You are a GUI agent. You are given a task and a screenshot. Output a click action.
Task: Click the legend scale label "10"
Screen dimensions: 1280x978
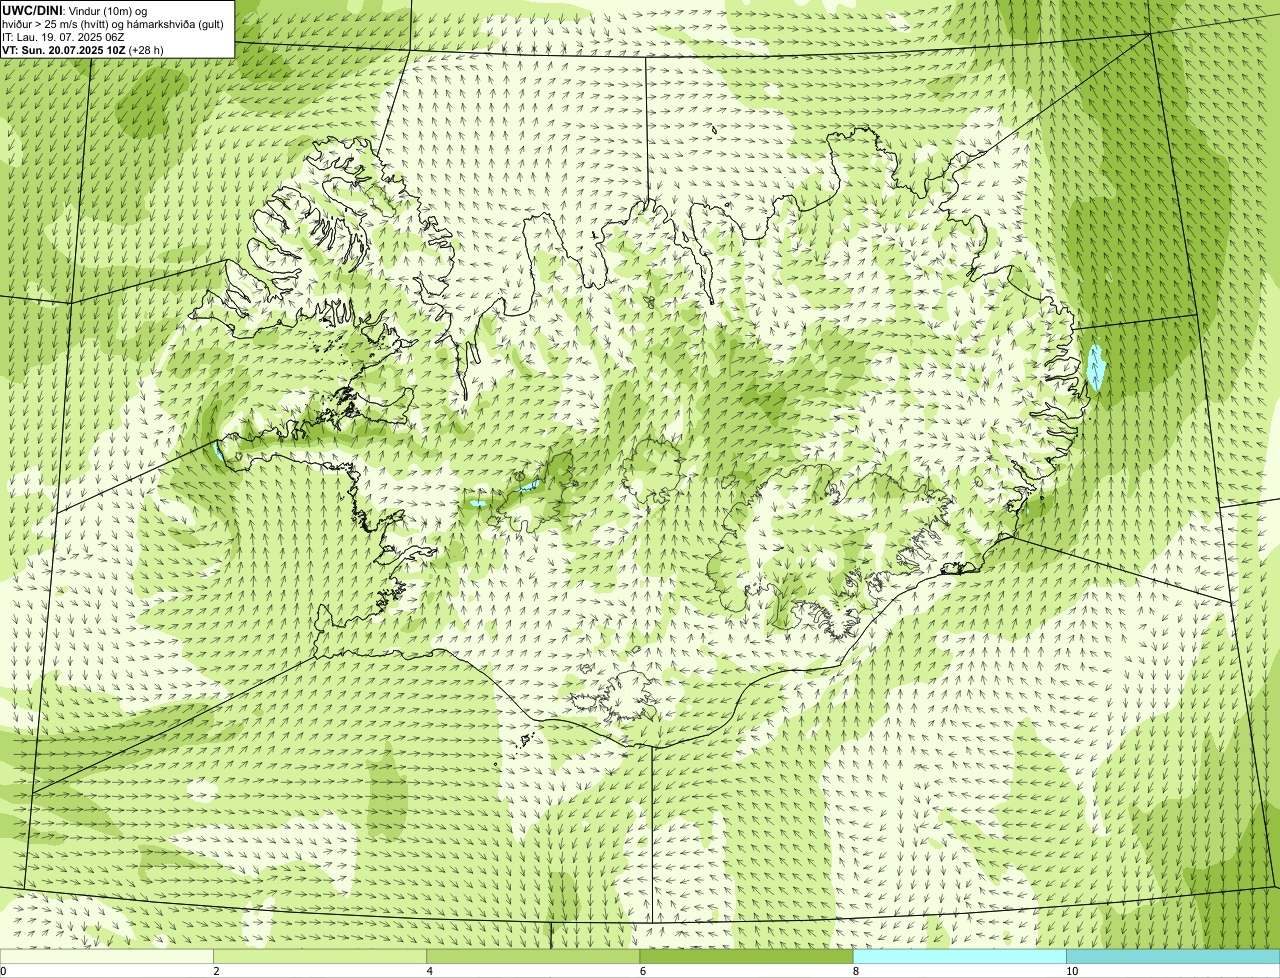point(1072,972)
